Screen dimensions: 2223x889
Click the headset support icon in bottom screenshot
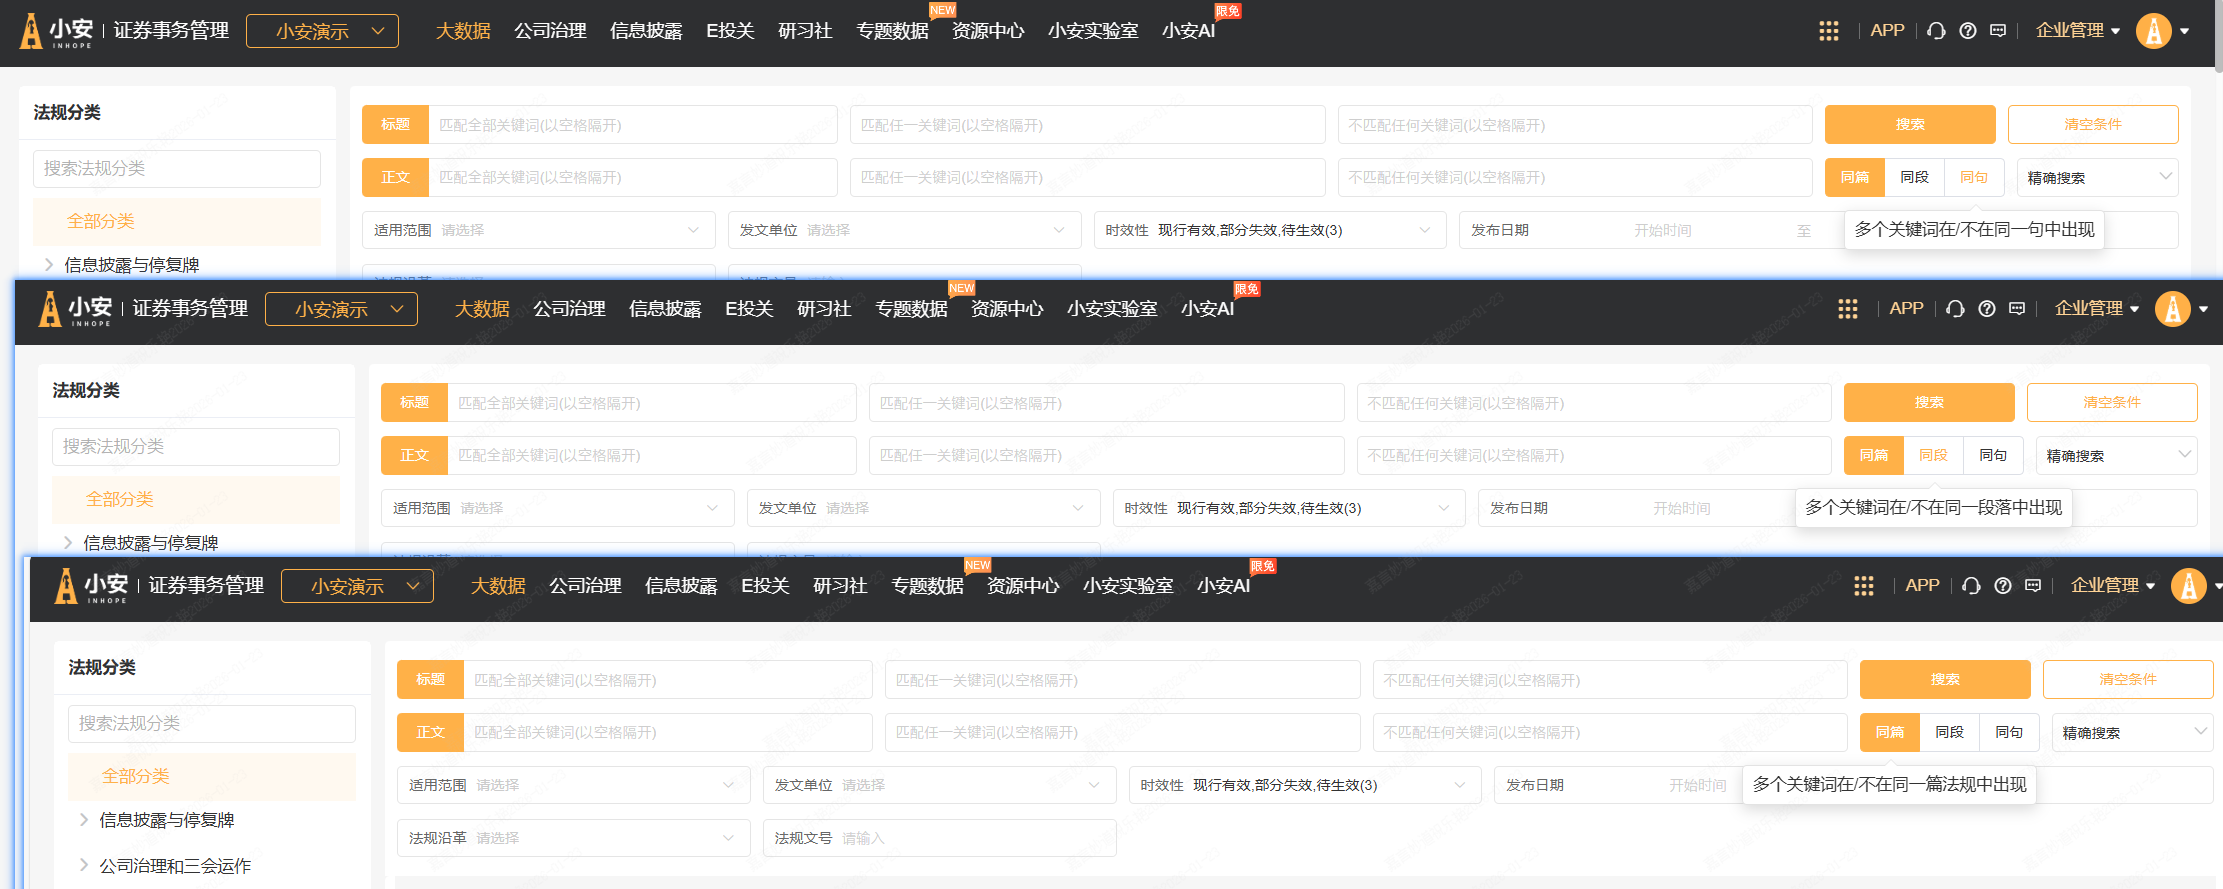click(x=1971, y=586)
